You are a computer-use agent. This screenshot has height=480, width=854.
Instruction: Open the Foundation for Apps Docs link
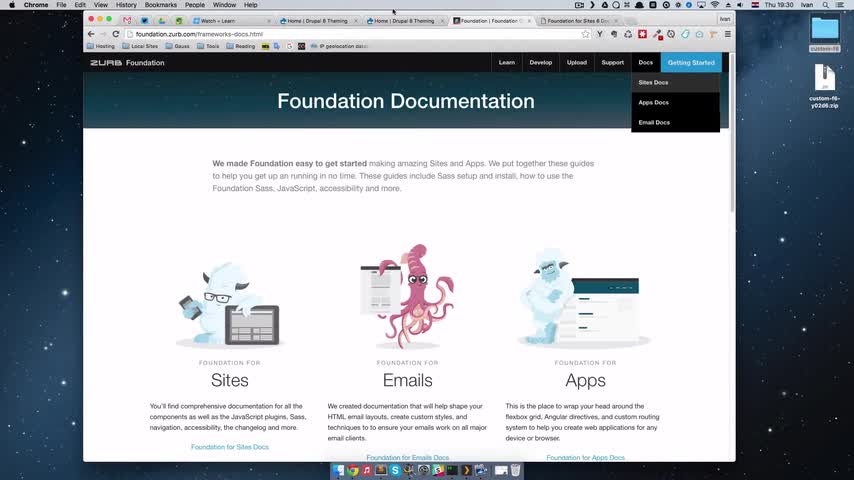pyautogui.click(x=585, y=458)
